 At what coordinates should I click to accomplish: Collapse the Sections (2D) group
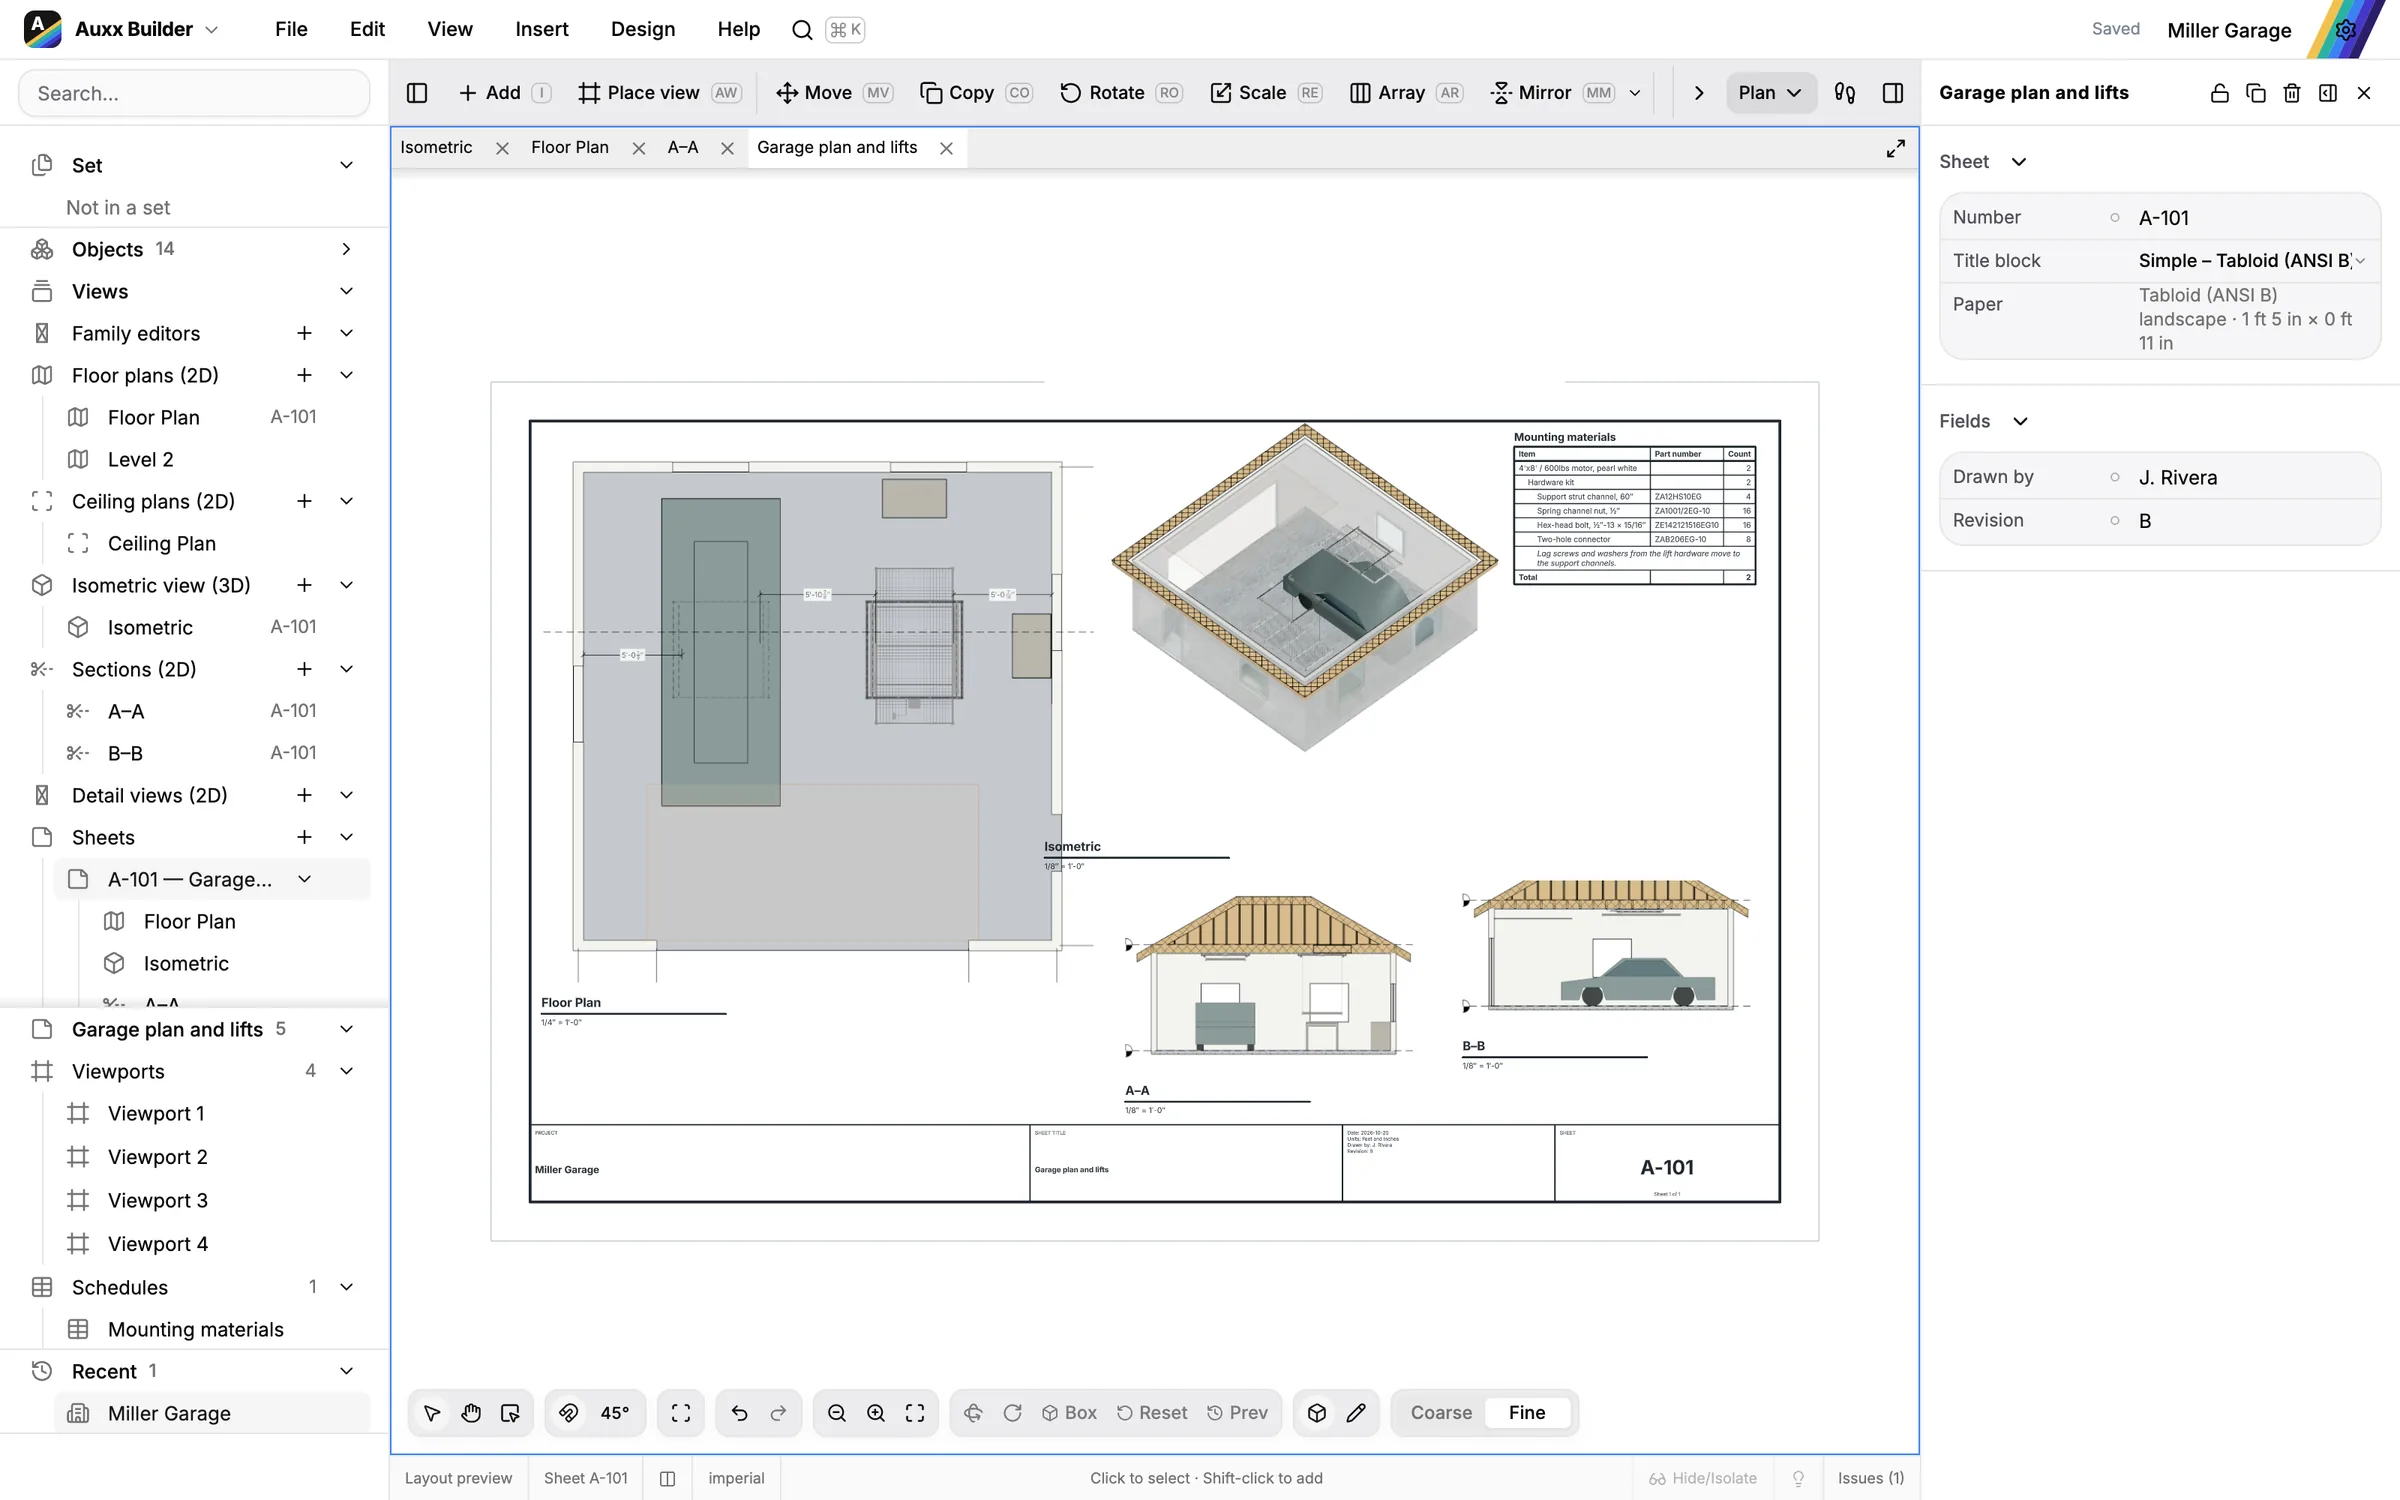346,669
